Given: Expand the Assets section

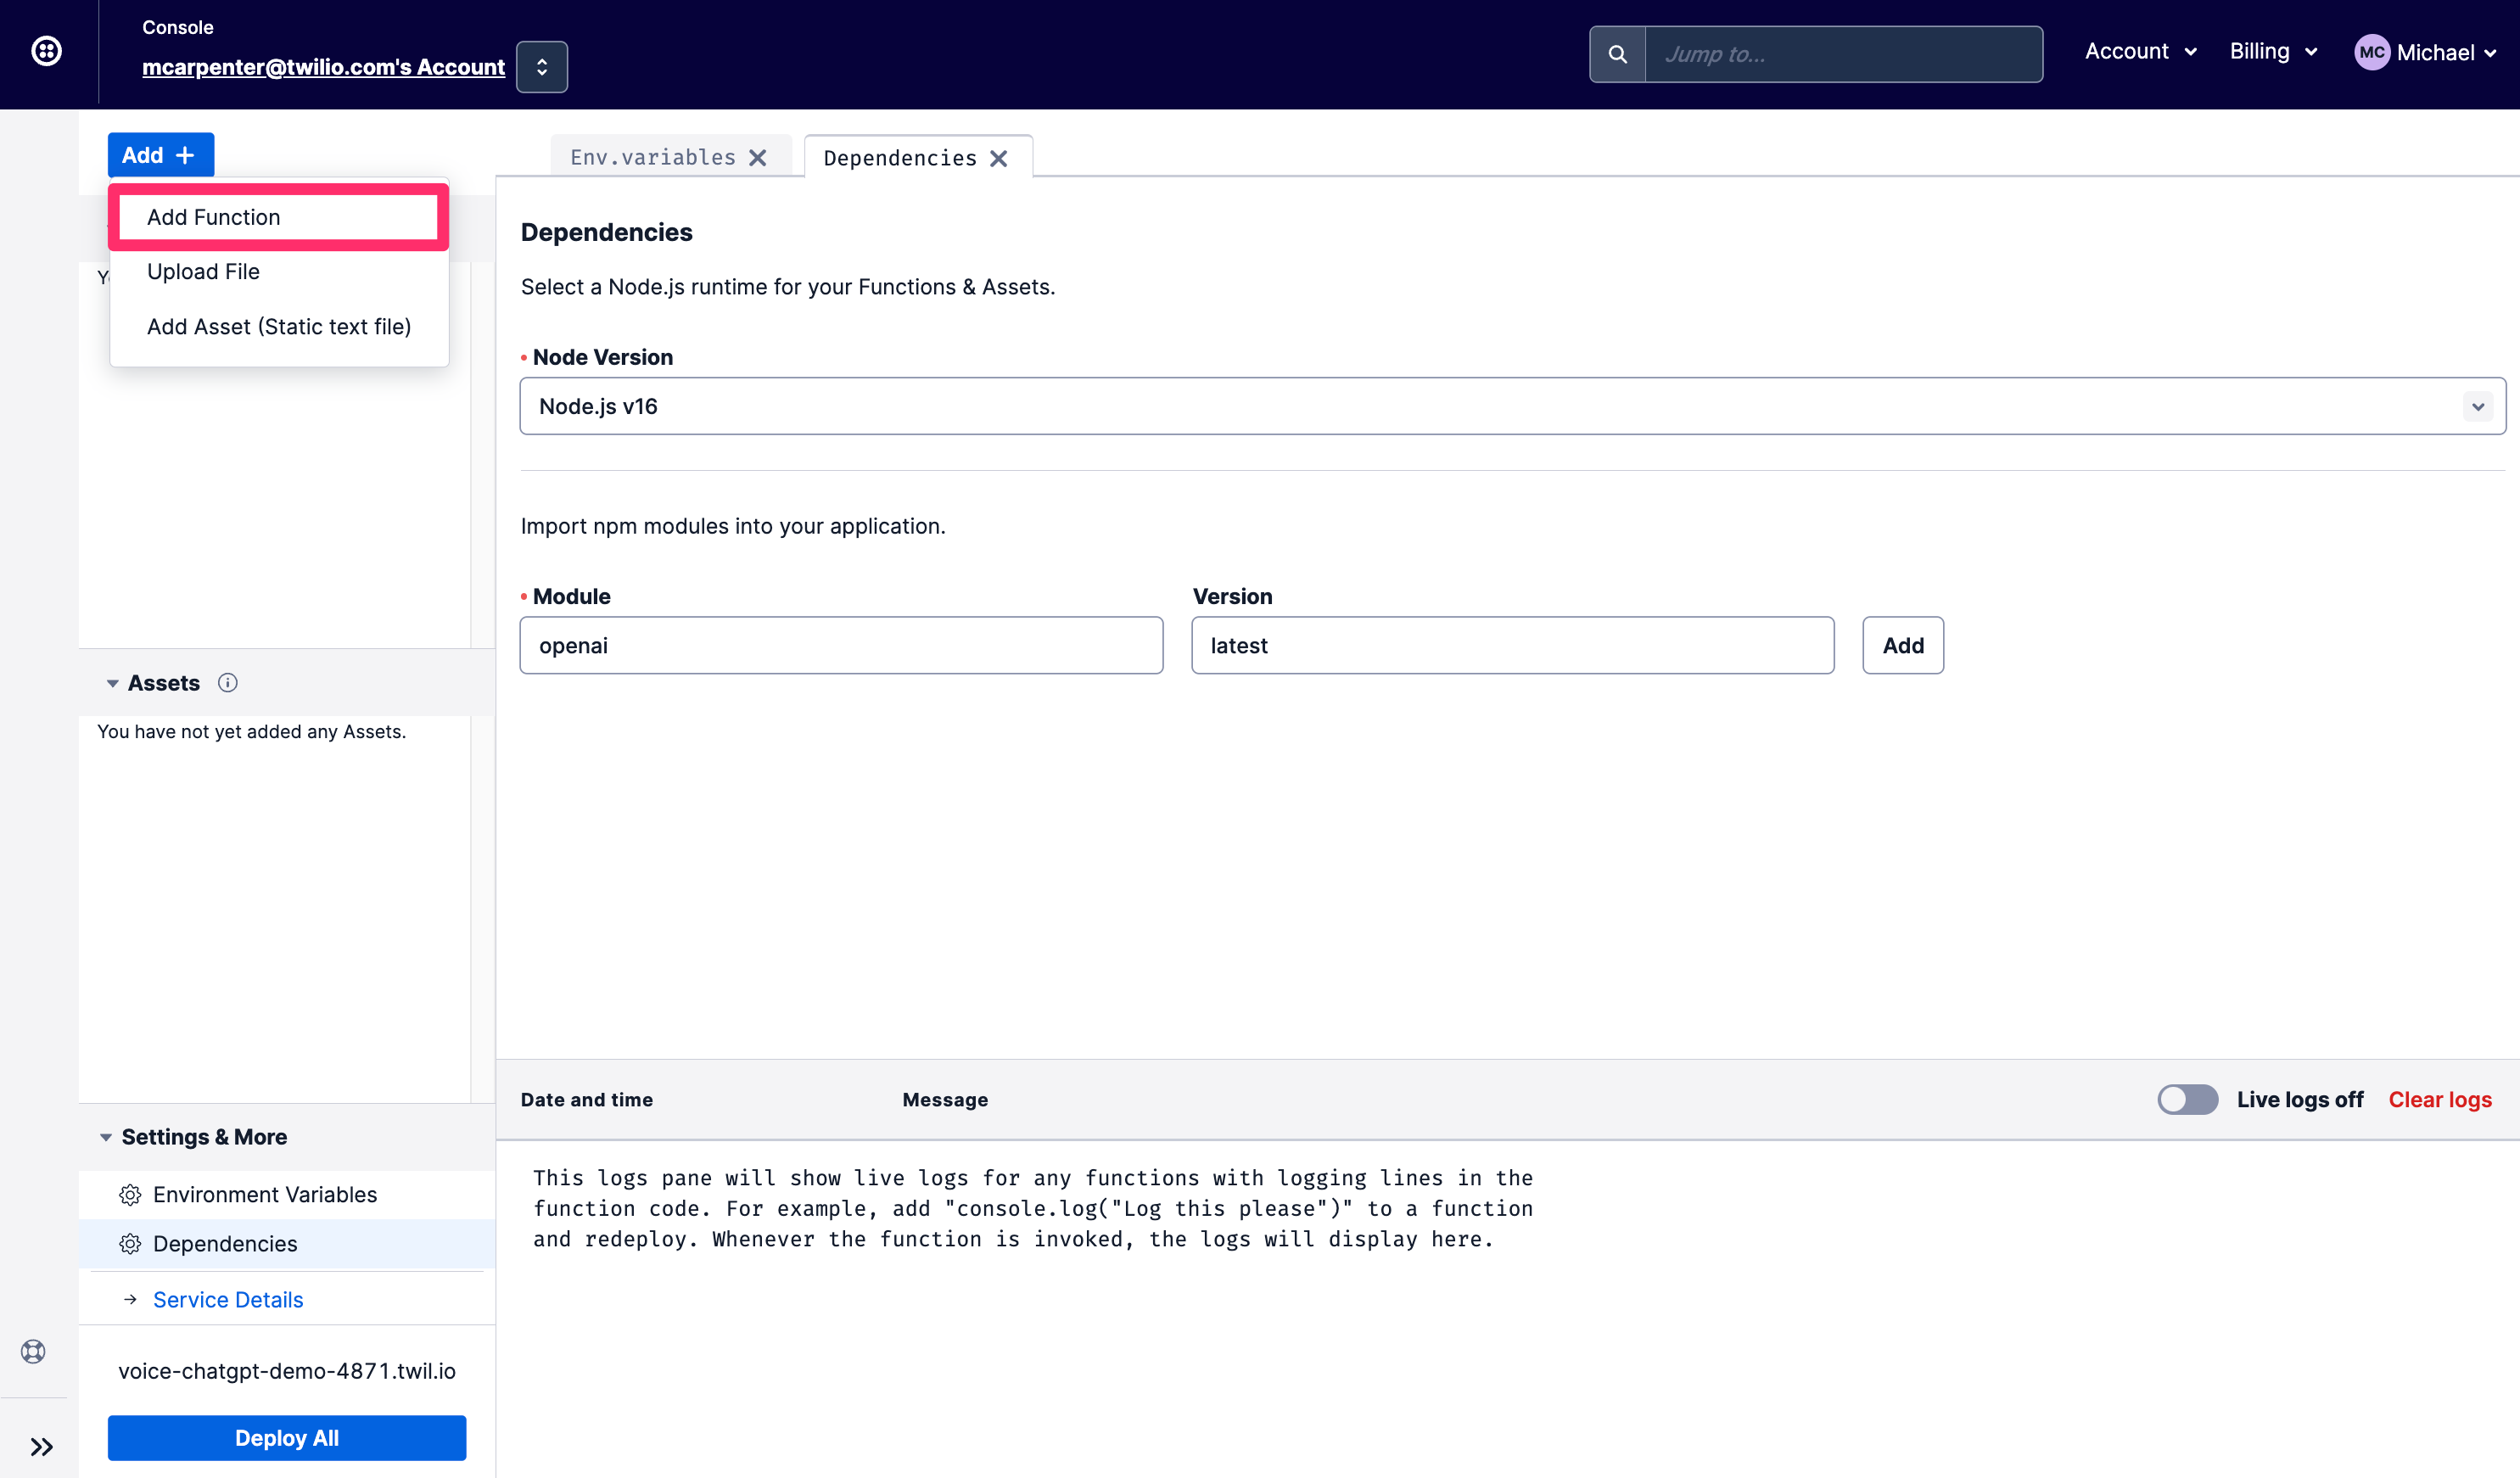Looking at the screenshot, I should point(113,681).
